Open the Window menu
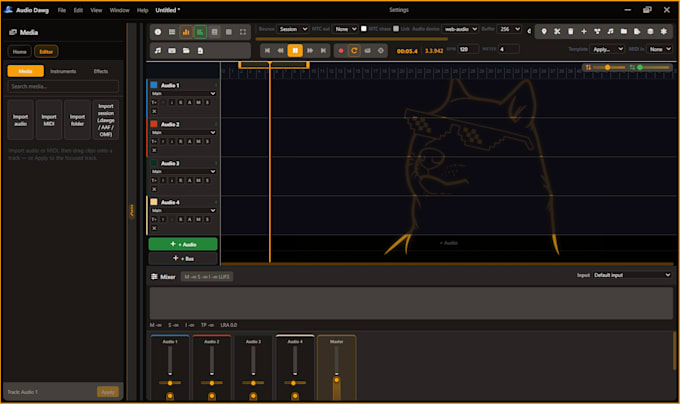The image size is (680, 404). [119, 10]
